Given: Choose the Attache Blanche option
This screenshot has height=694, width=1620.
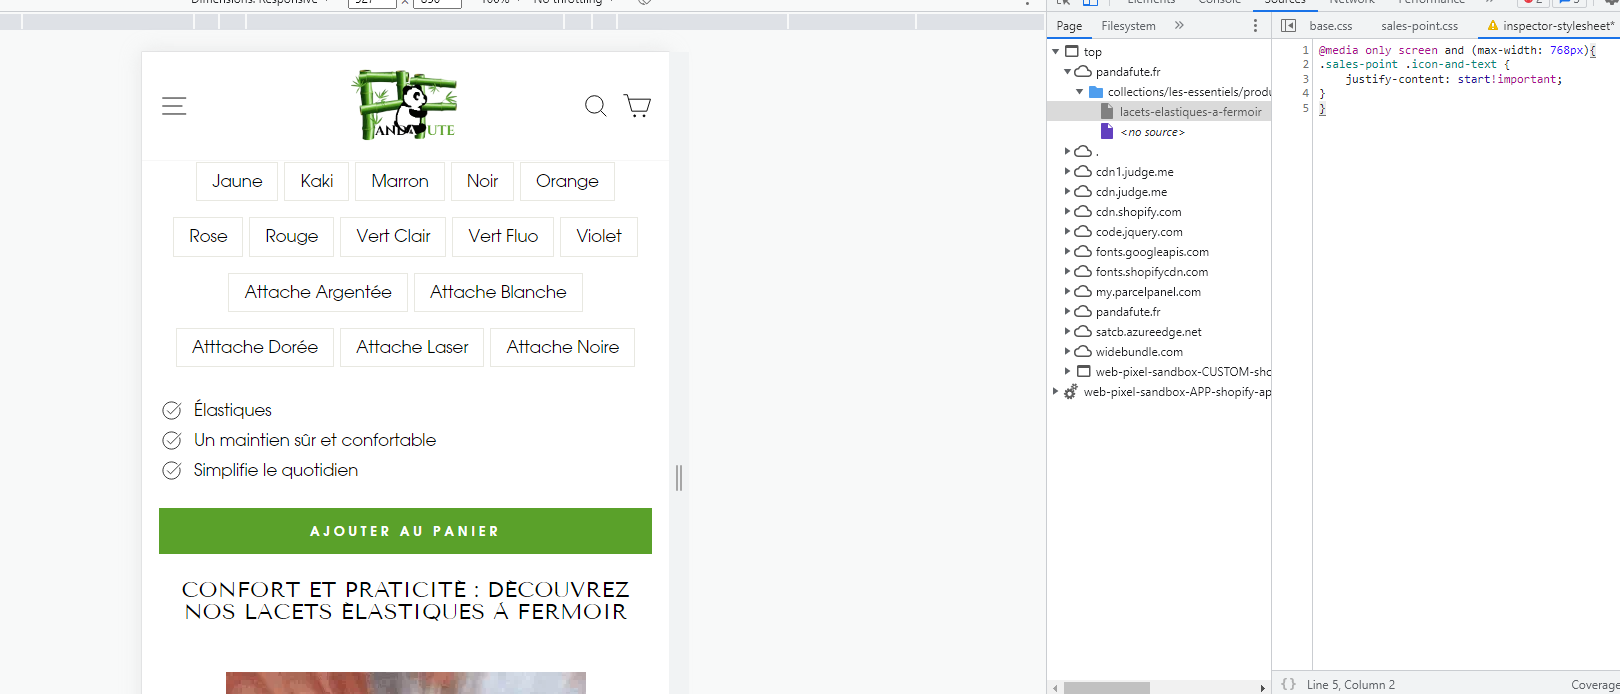Looking at the screenshot, I should point(498,292).
